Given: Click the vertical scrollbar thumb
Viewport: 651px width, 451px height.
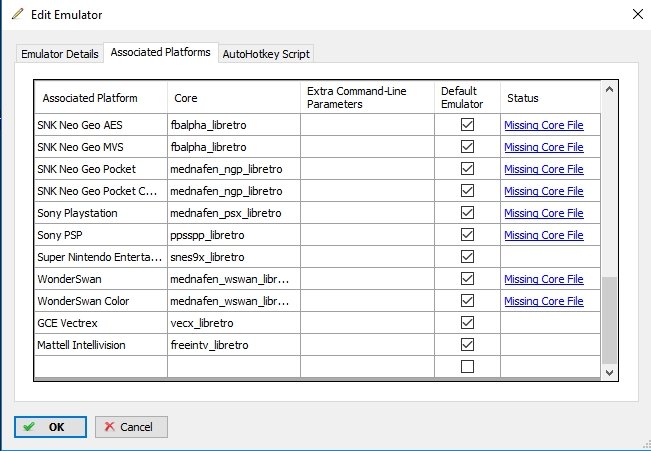Looking at the screenshot, I should [x=609, y=321].
